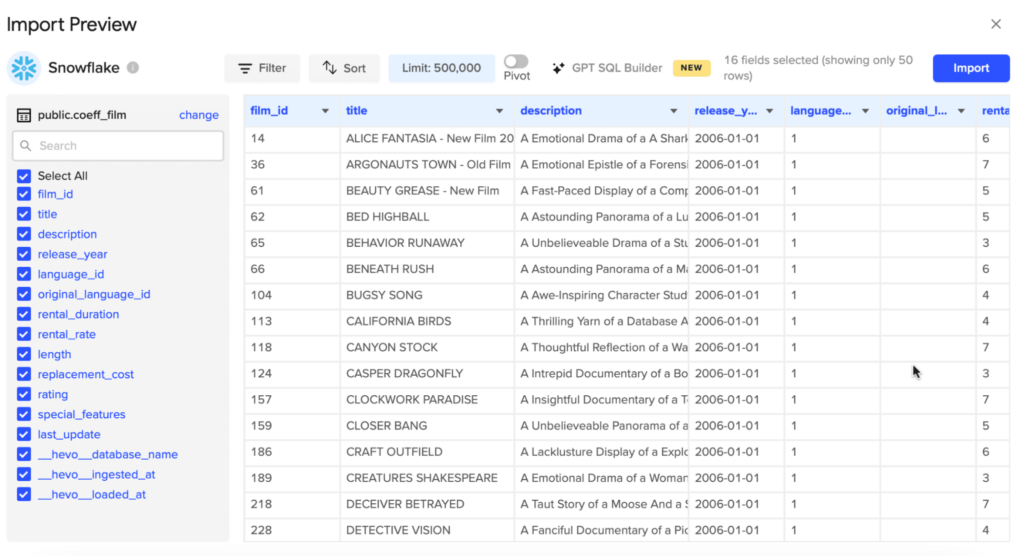Open the Sort options
This screenshot has width=1024, height=556.
click(344, 68)
